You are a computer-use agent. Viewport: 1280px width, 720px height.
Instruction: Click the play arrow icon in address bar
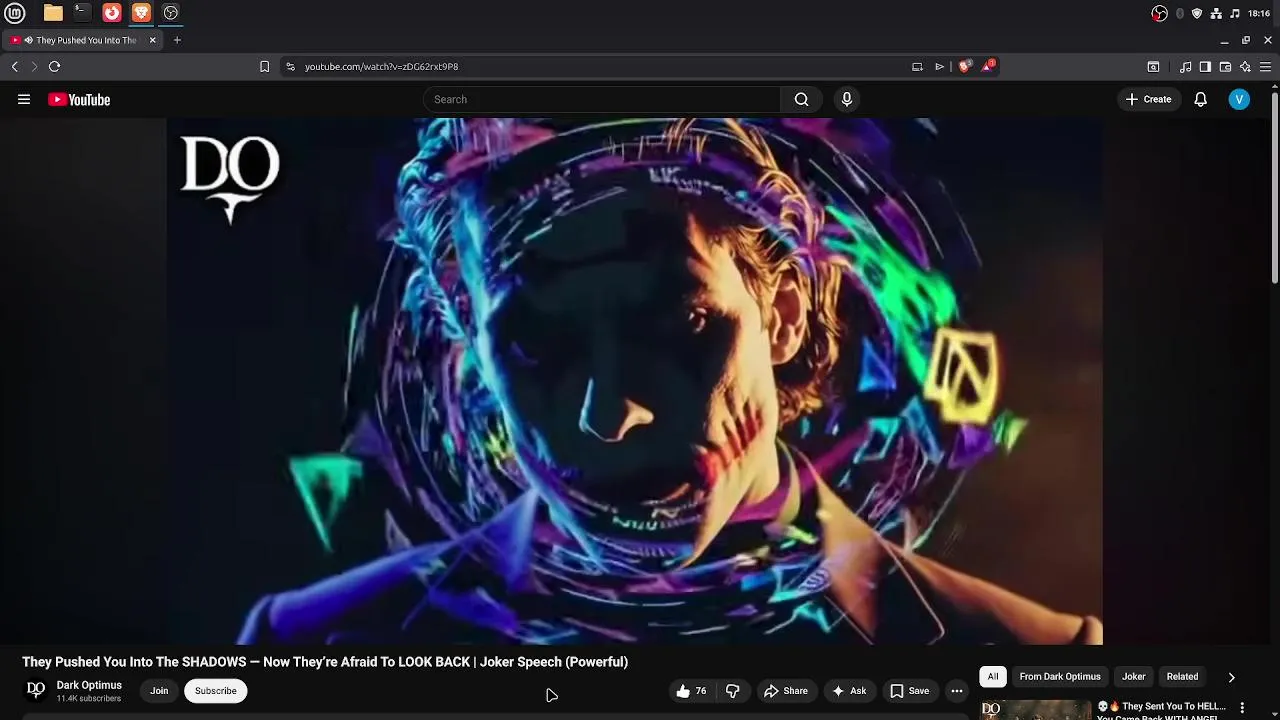pyautogui.click(x=939, y=66)
